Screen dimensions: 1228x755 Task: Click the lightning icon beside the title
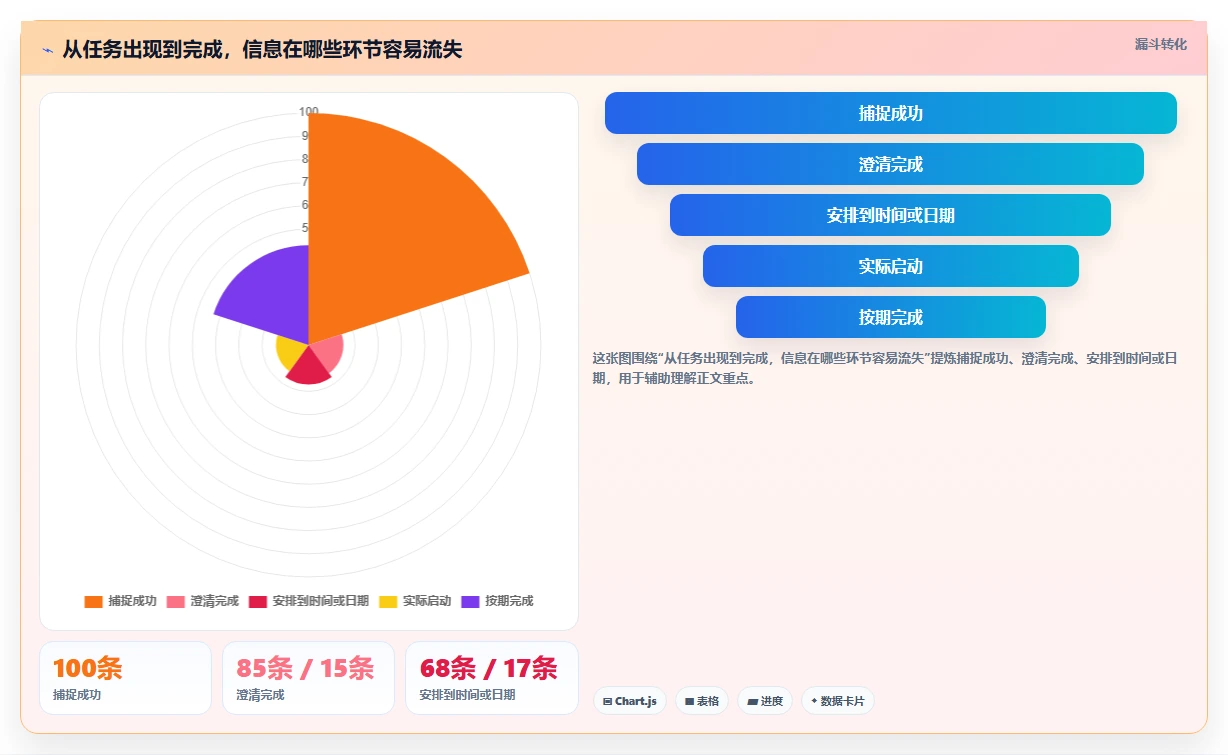47,50
